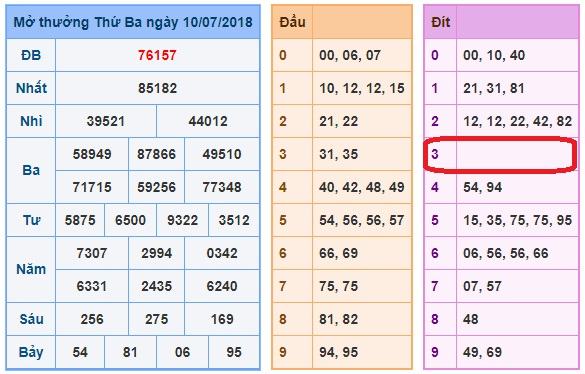Select the Đầu values "40, 42, 48, 49"
585x374 pixels.
point(362,187)
